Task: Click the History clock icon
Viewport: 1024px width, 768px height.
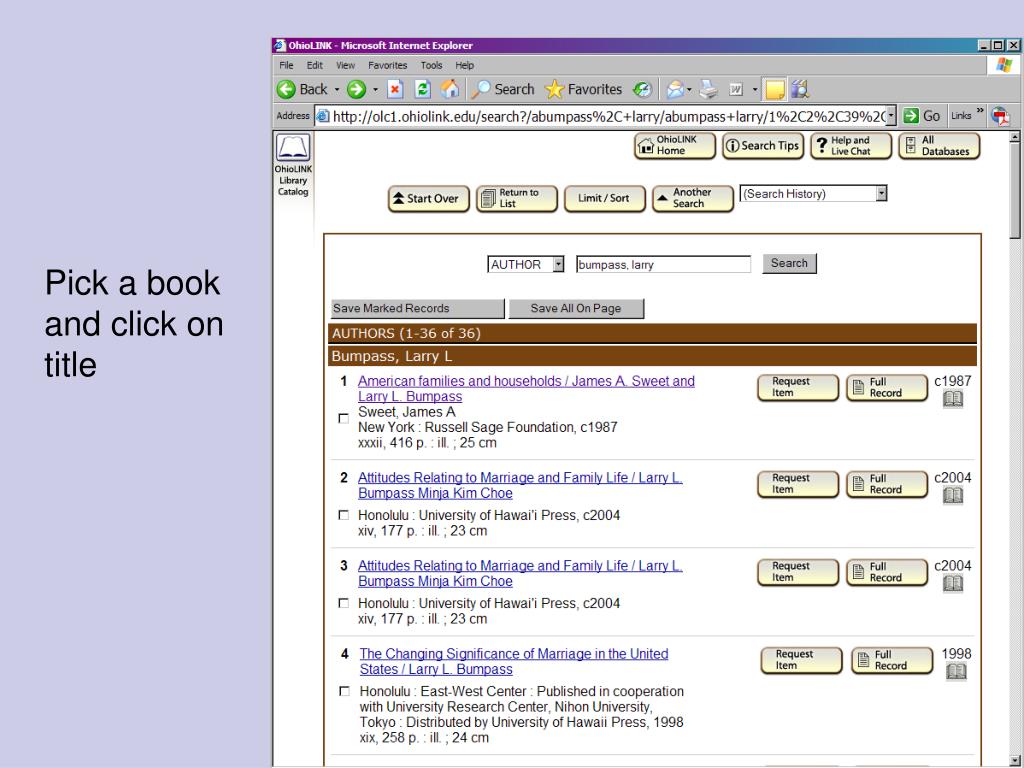Action: click(x=643, y=89)
